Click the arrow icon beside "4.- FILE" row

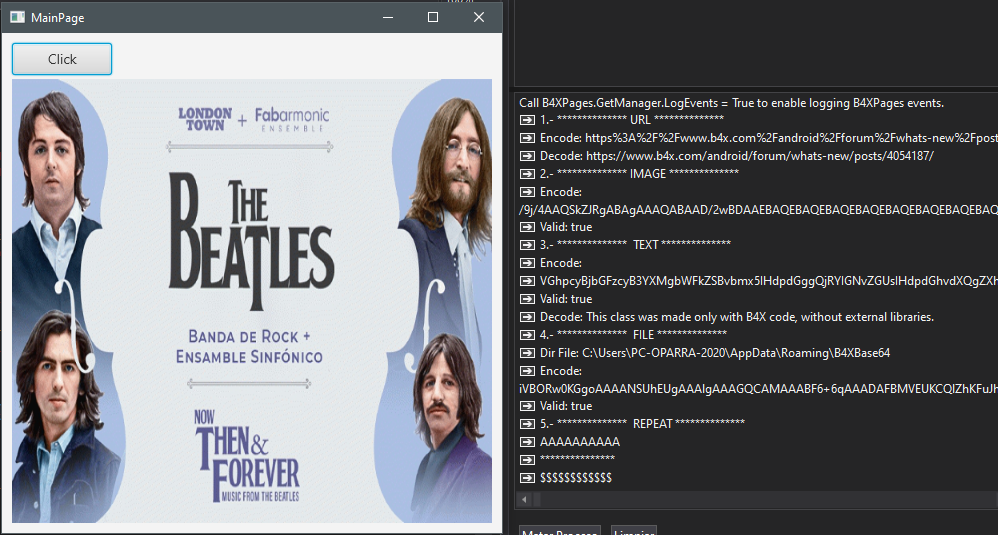pos(527,335)
